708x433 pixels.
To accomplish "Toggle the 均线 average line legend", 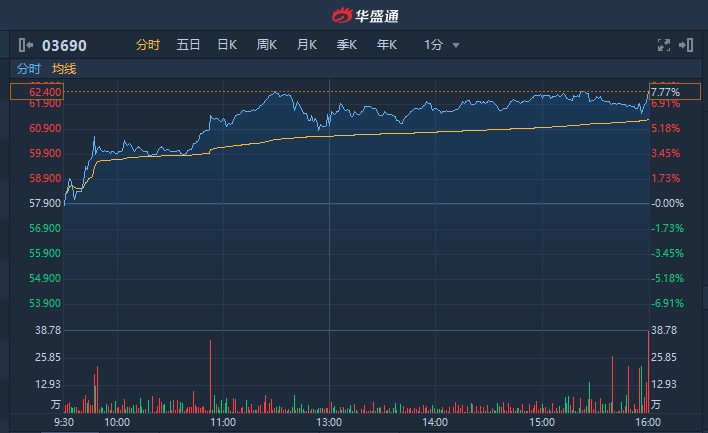I will pos(64,69).
